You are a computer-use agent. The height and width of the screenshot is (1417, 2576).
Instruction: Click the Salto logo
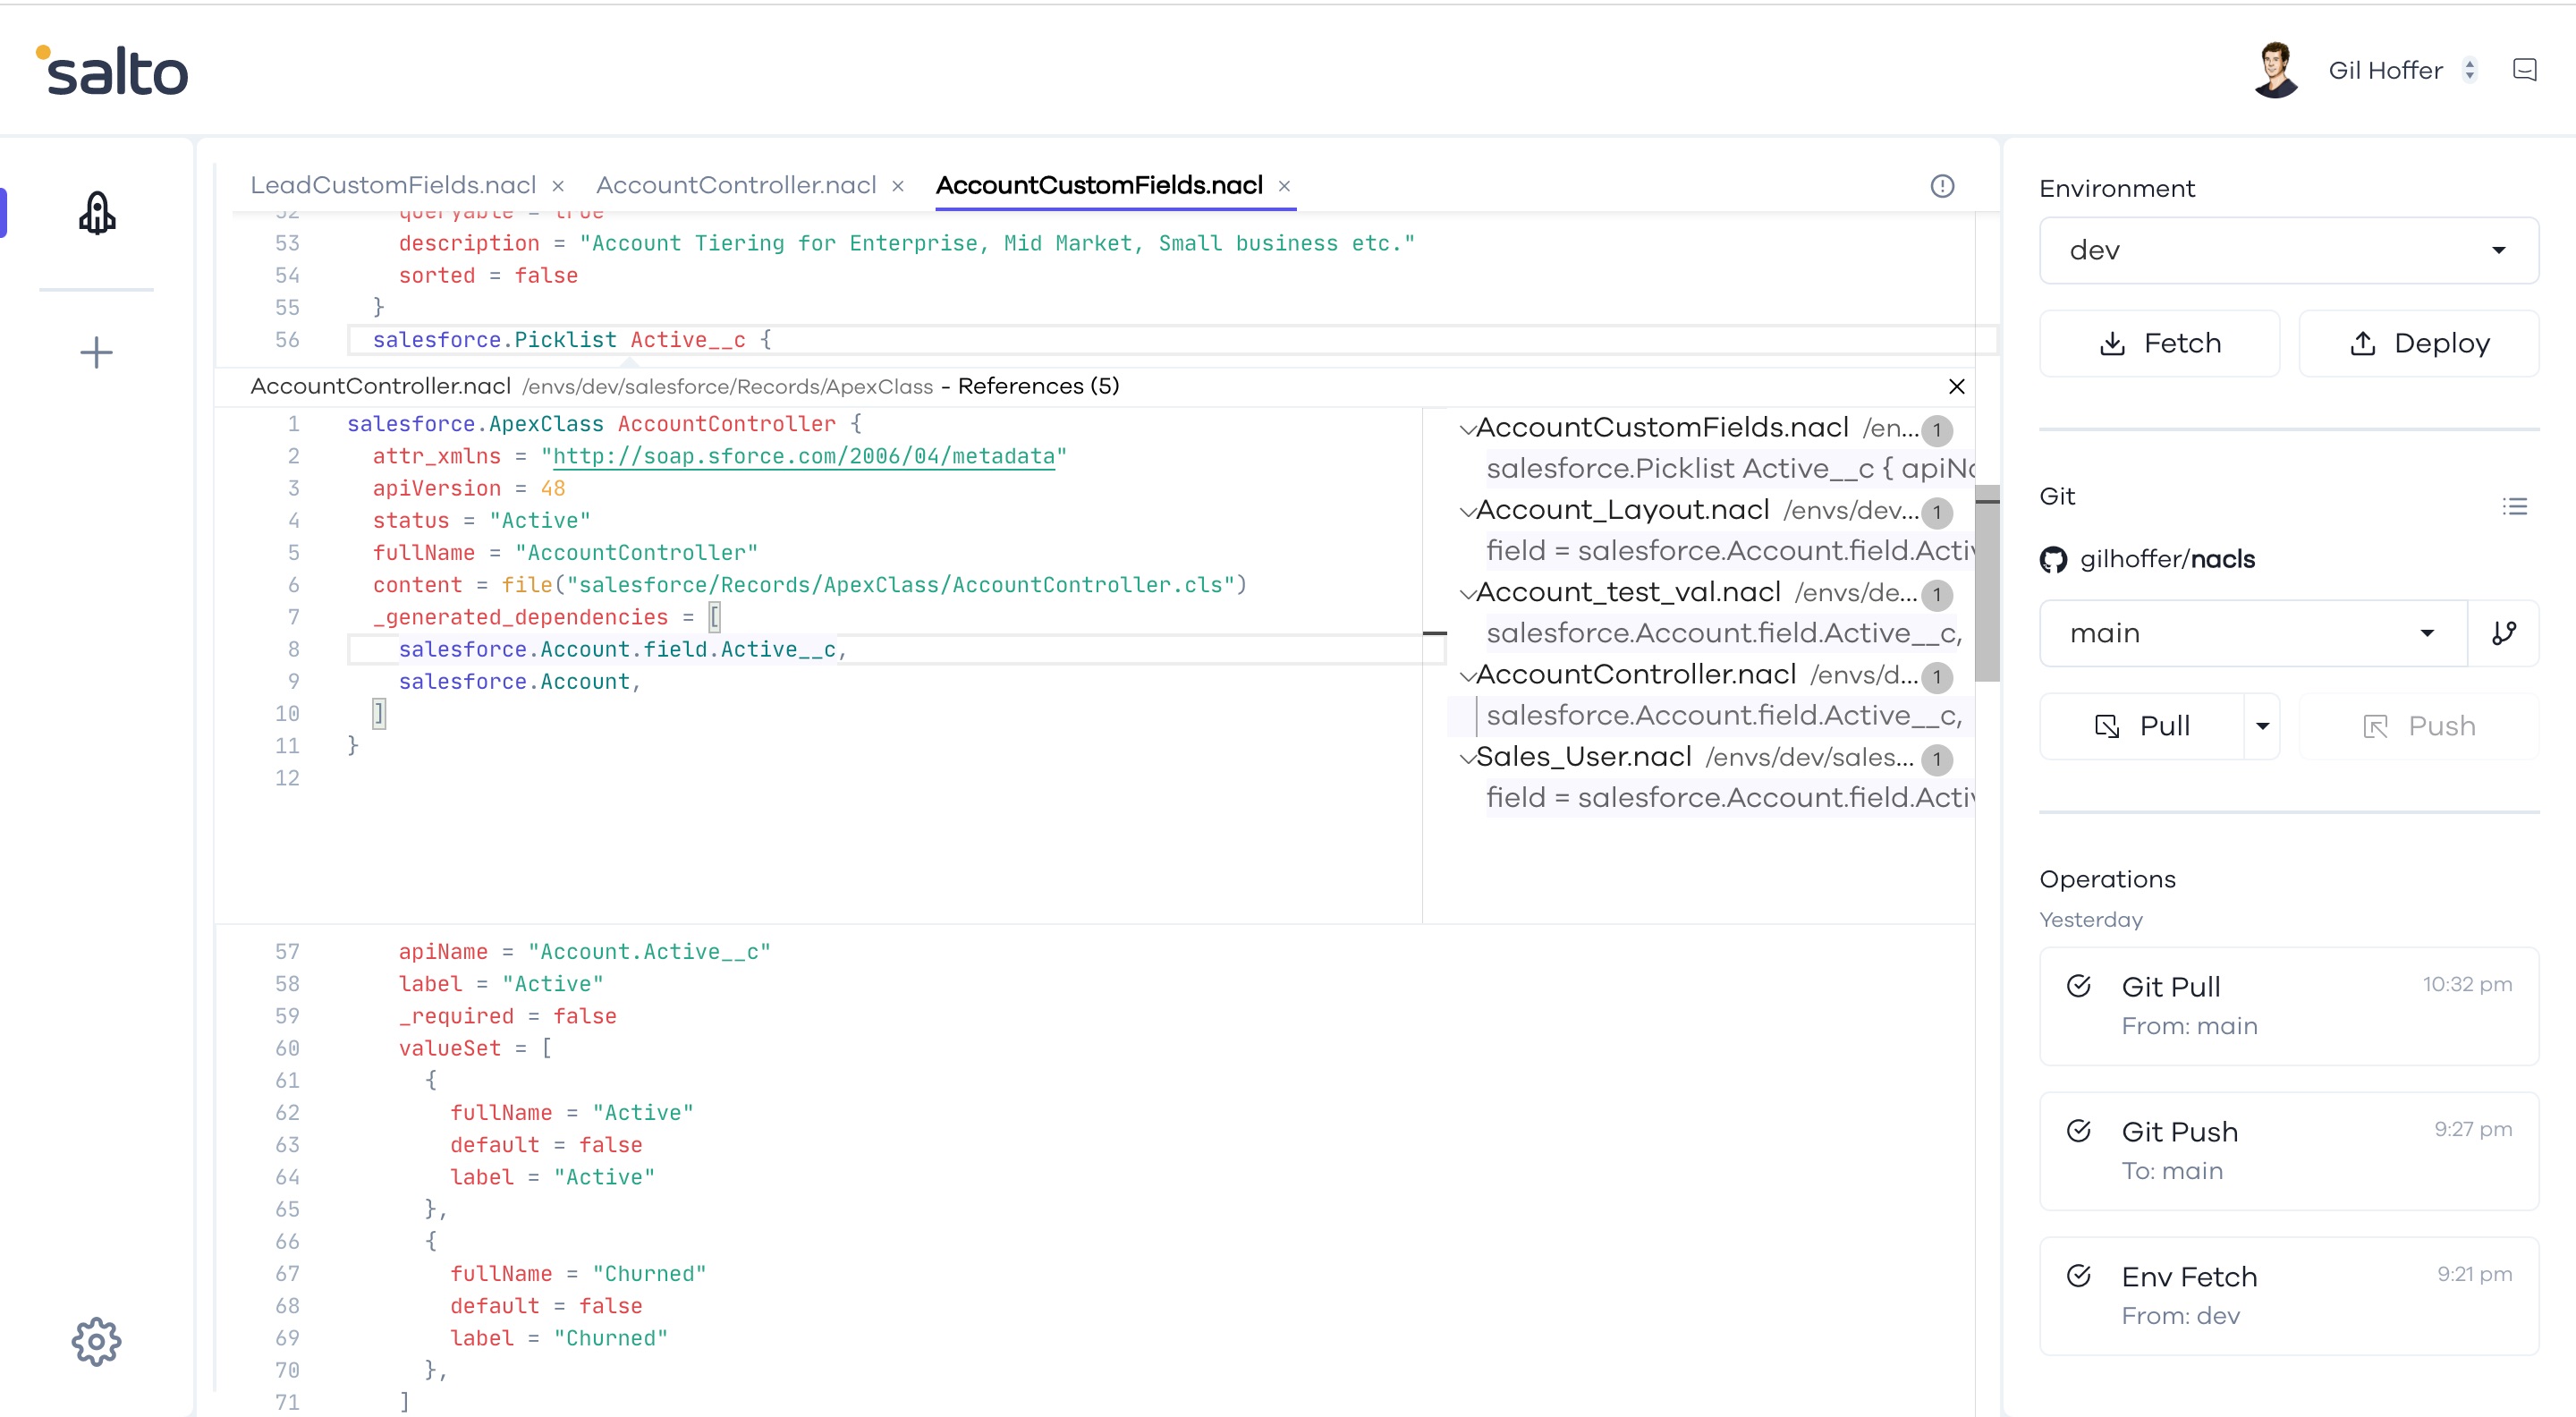(112, 71)
